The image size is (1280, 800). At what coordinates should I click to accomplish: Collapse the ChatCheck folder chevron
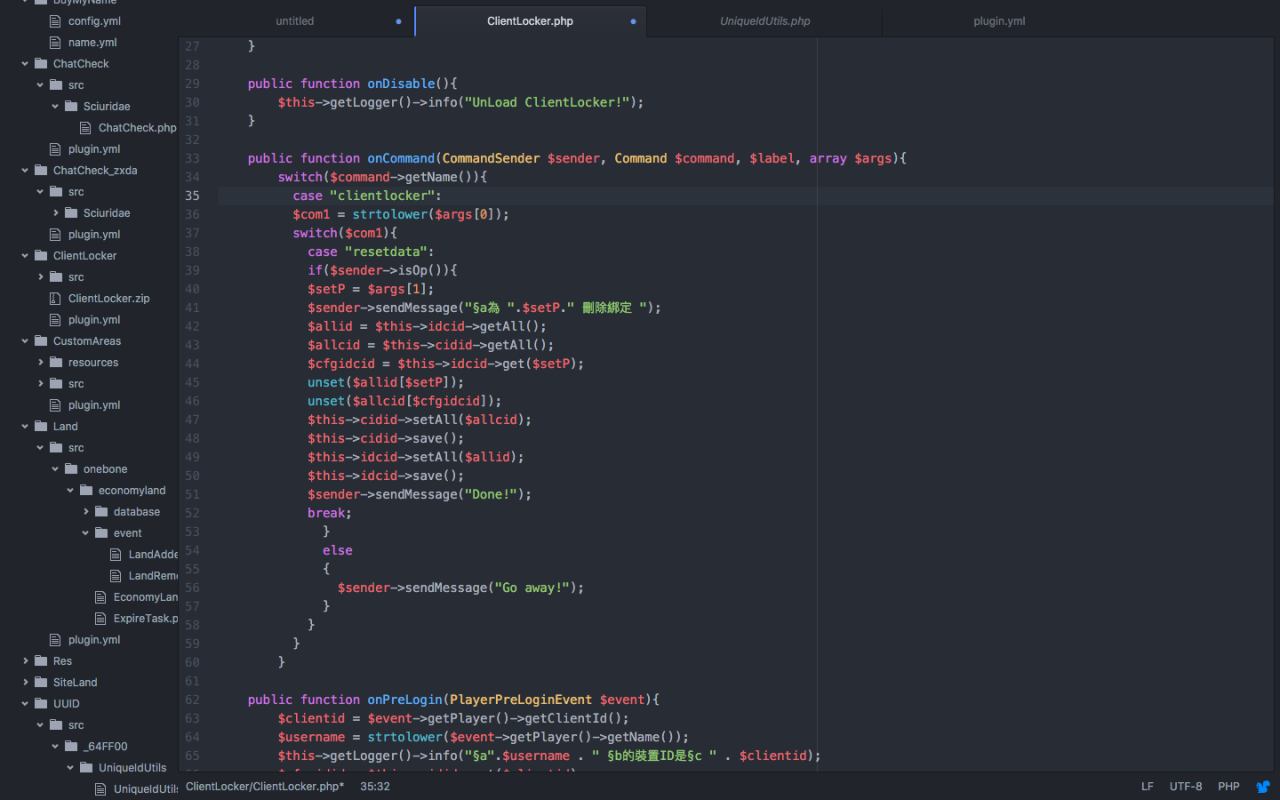pos(25,64)
